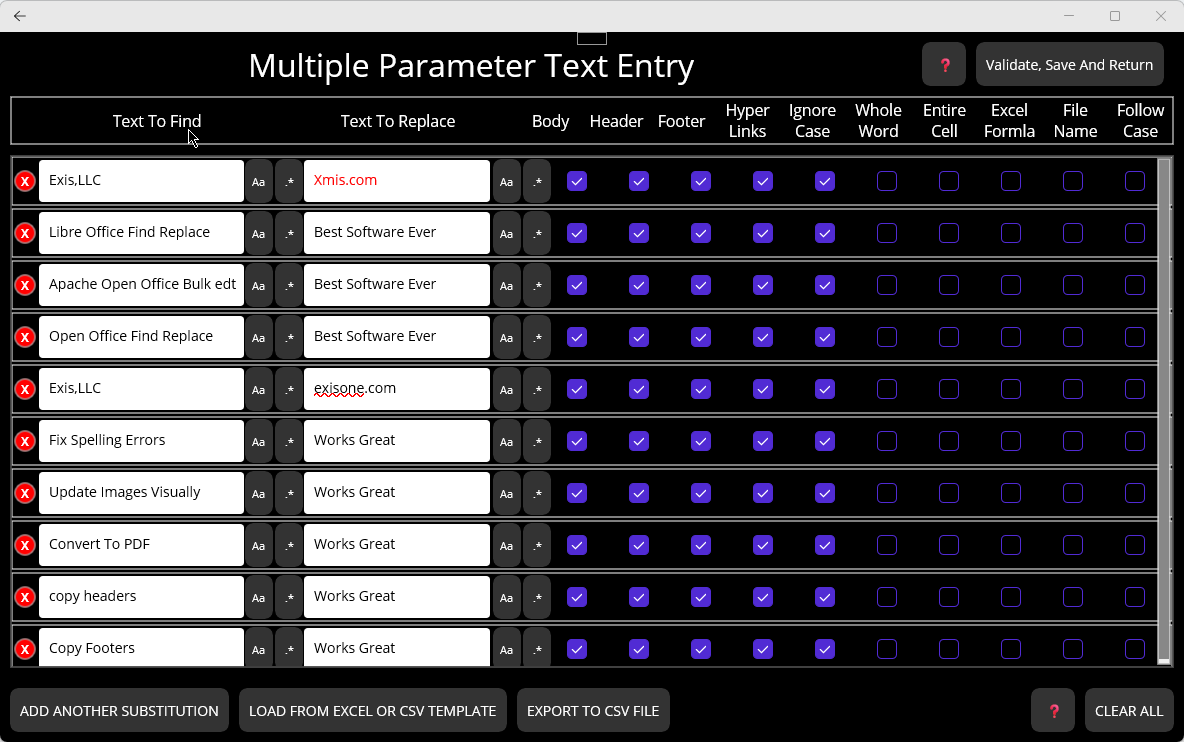1184x742 pixels.
Task: Click the vertical scrollbar on the right
Action: (x=1164, y=400)
